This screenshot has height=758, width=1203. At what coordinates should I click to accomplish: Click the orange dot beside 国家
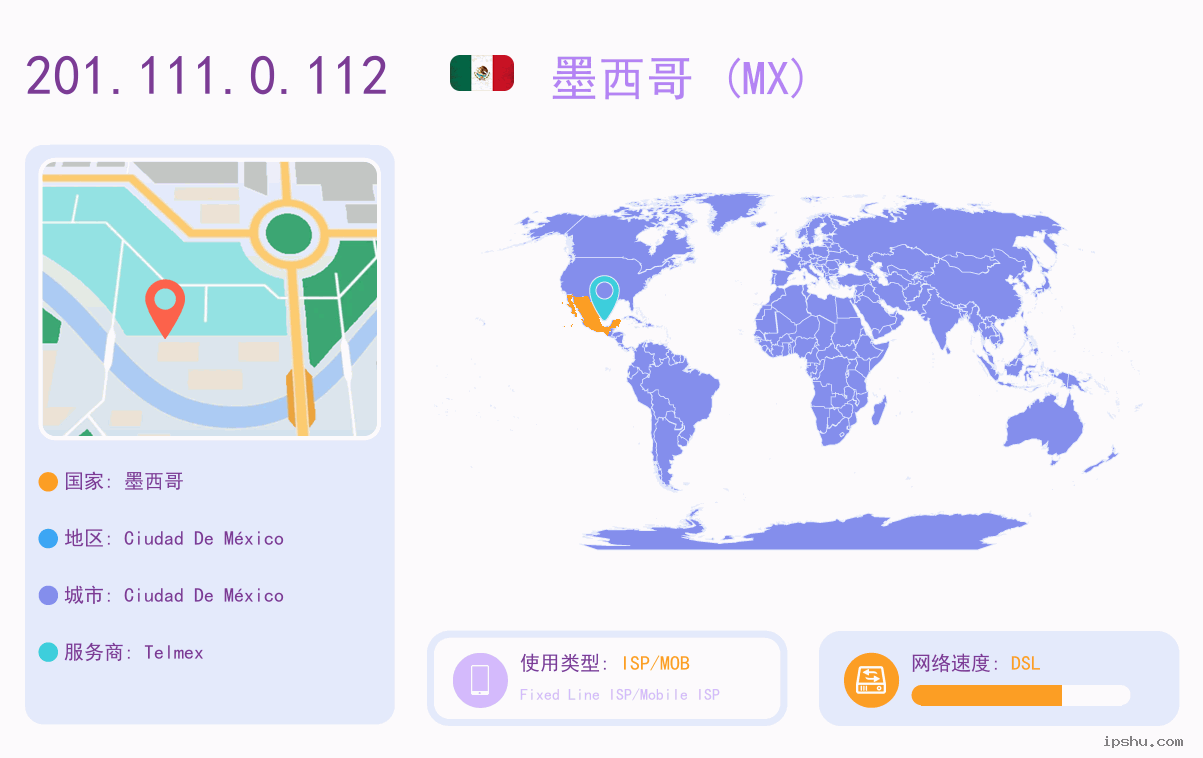click(x=48, y=482)
